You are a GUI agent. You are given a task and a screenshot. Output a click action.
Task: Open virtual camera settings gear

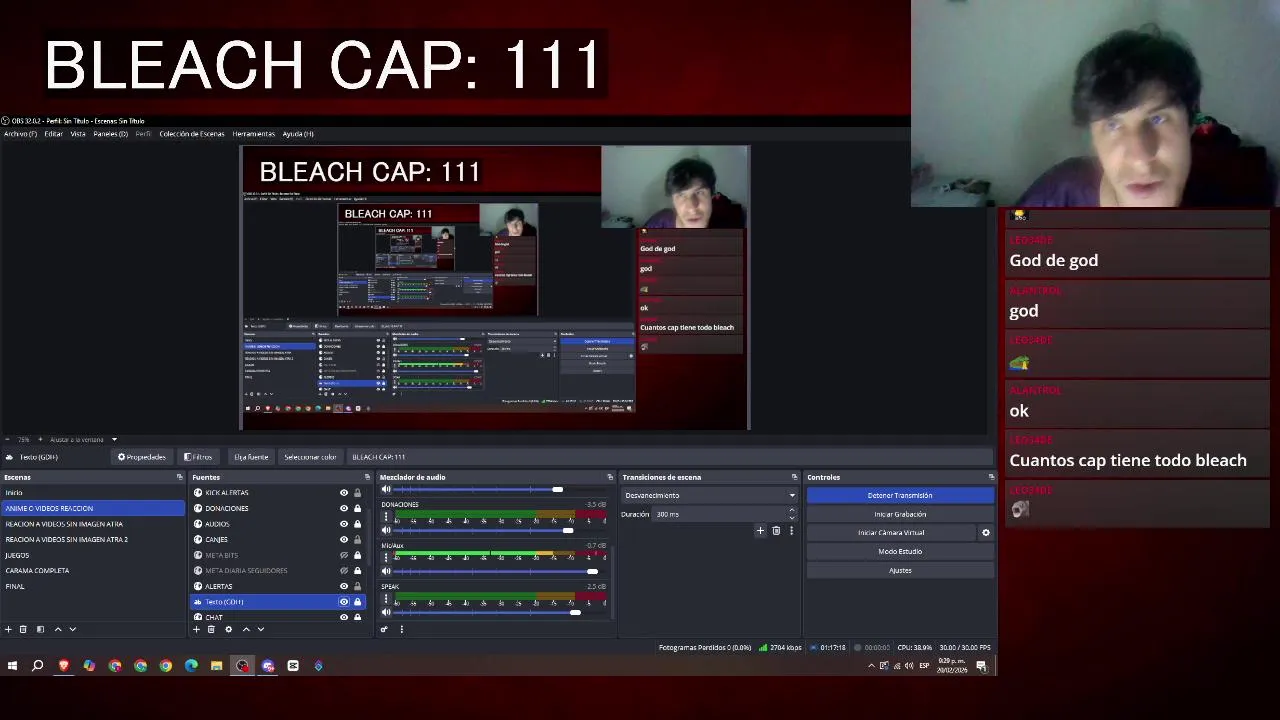[985, 533]
